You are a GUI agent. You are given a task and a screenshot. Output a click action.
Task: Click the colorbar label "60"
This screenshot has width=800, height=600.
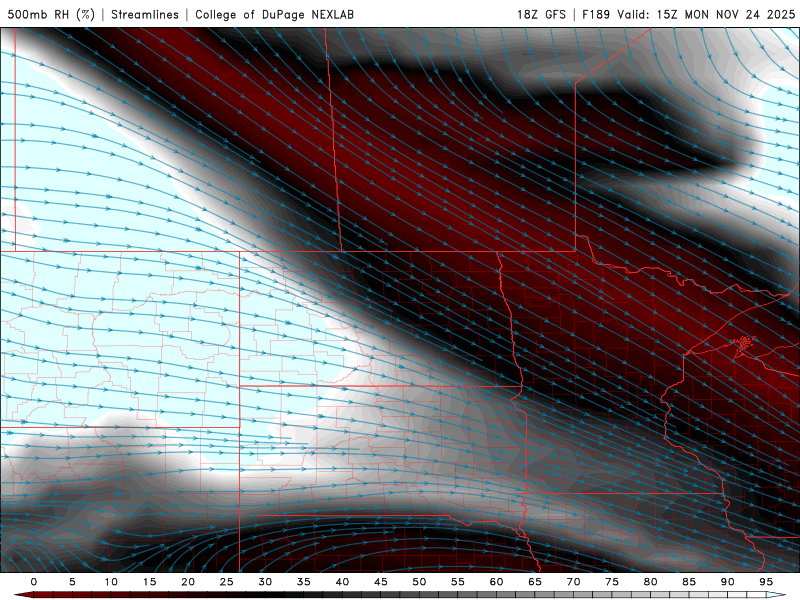pos(496,582)
